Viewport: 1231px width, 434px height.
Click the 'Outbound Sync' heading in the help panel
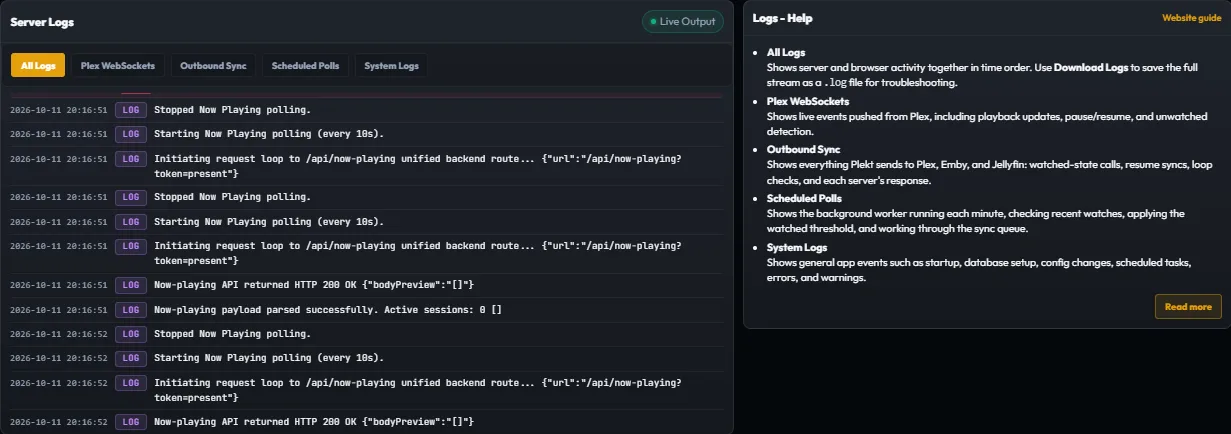[804, 149]
